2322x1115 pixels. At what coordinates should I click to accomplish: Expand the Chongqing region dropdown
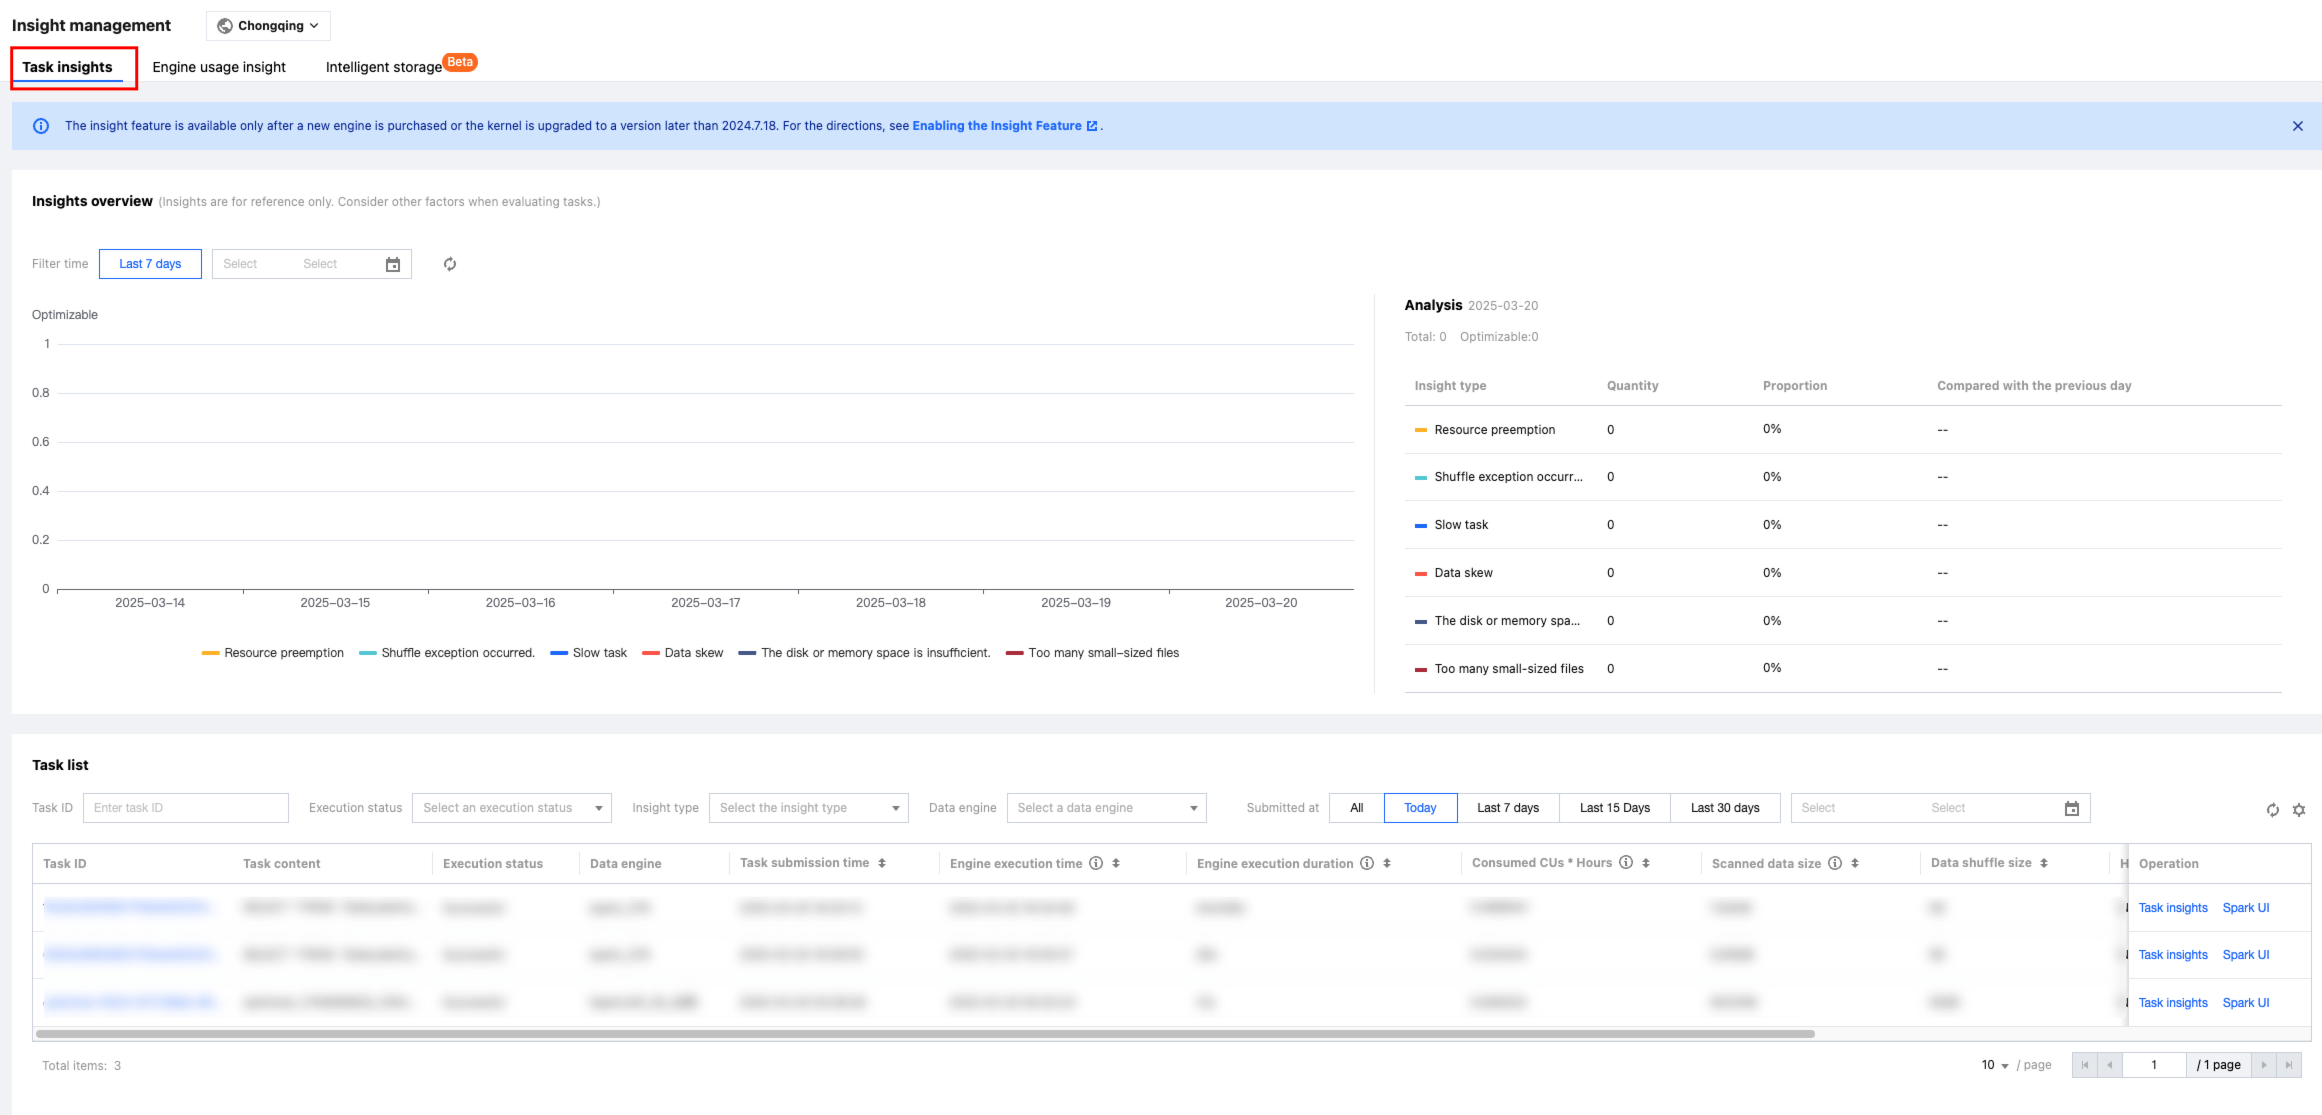[268, 26]
